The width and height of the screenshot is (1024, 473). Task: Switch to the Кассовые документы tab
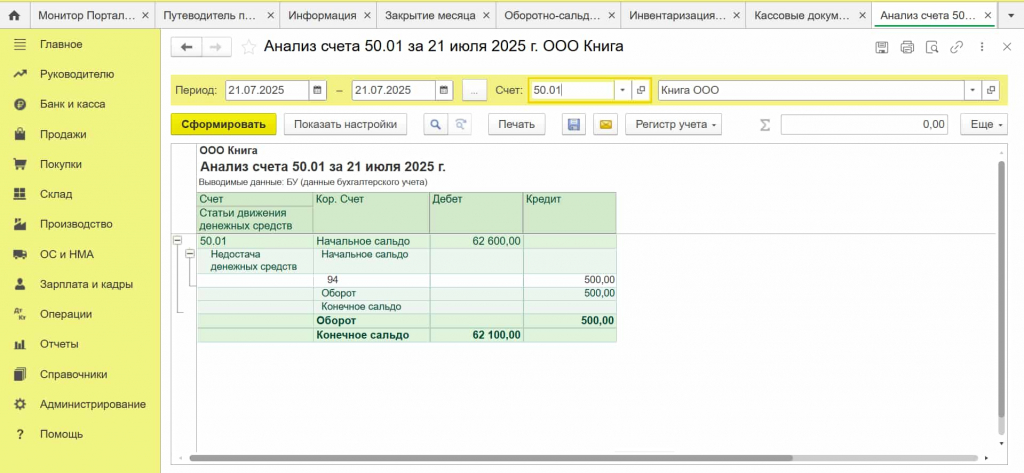point(809,14)
